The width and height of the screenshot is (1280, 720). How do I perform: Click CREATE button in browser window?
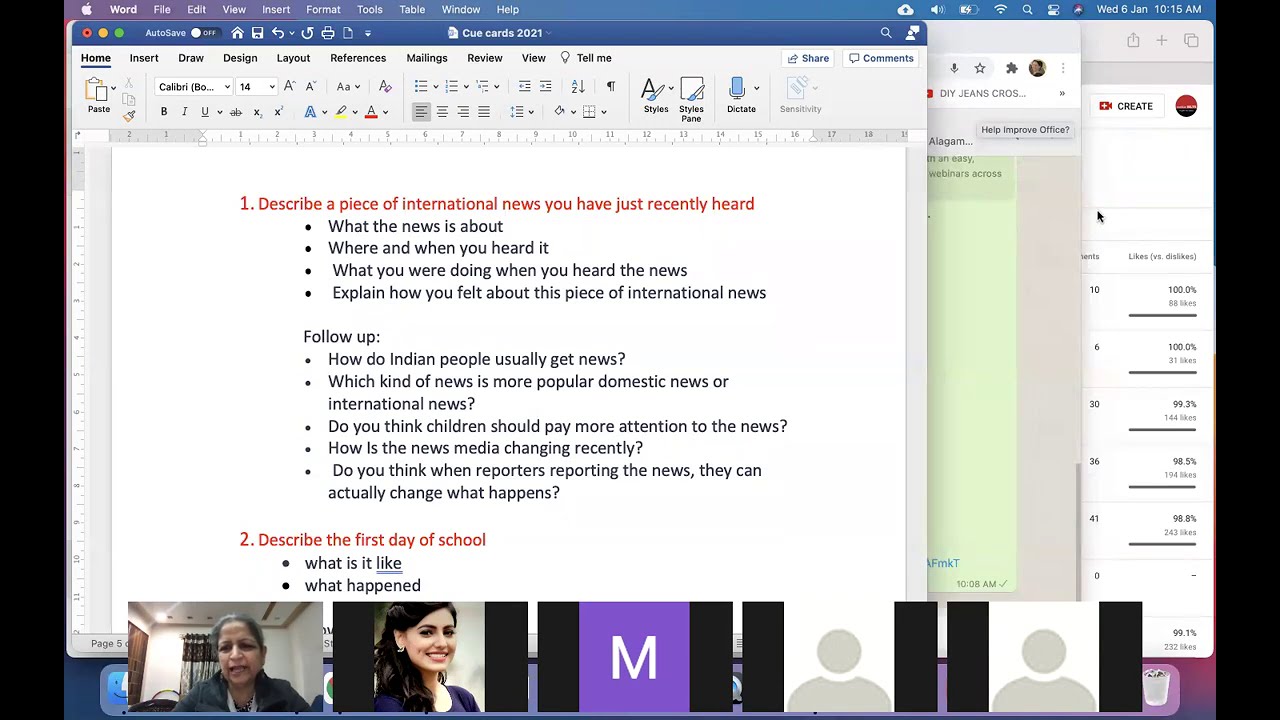[1126, 106]
